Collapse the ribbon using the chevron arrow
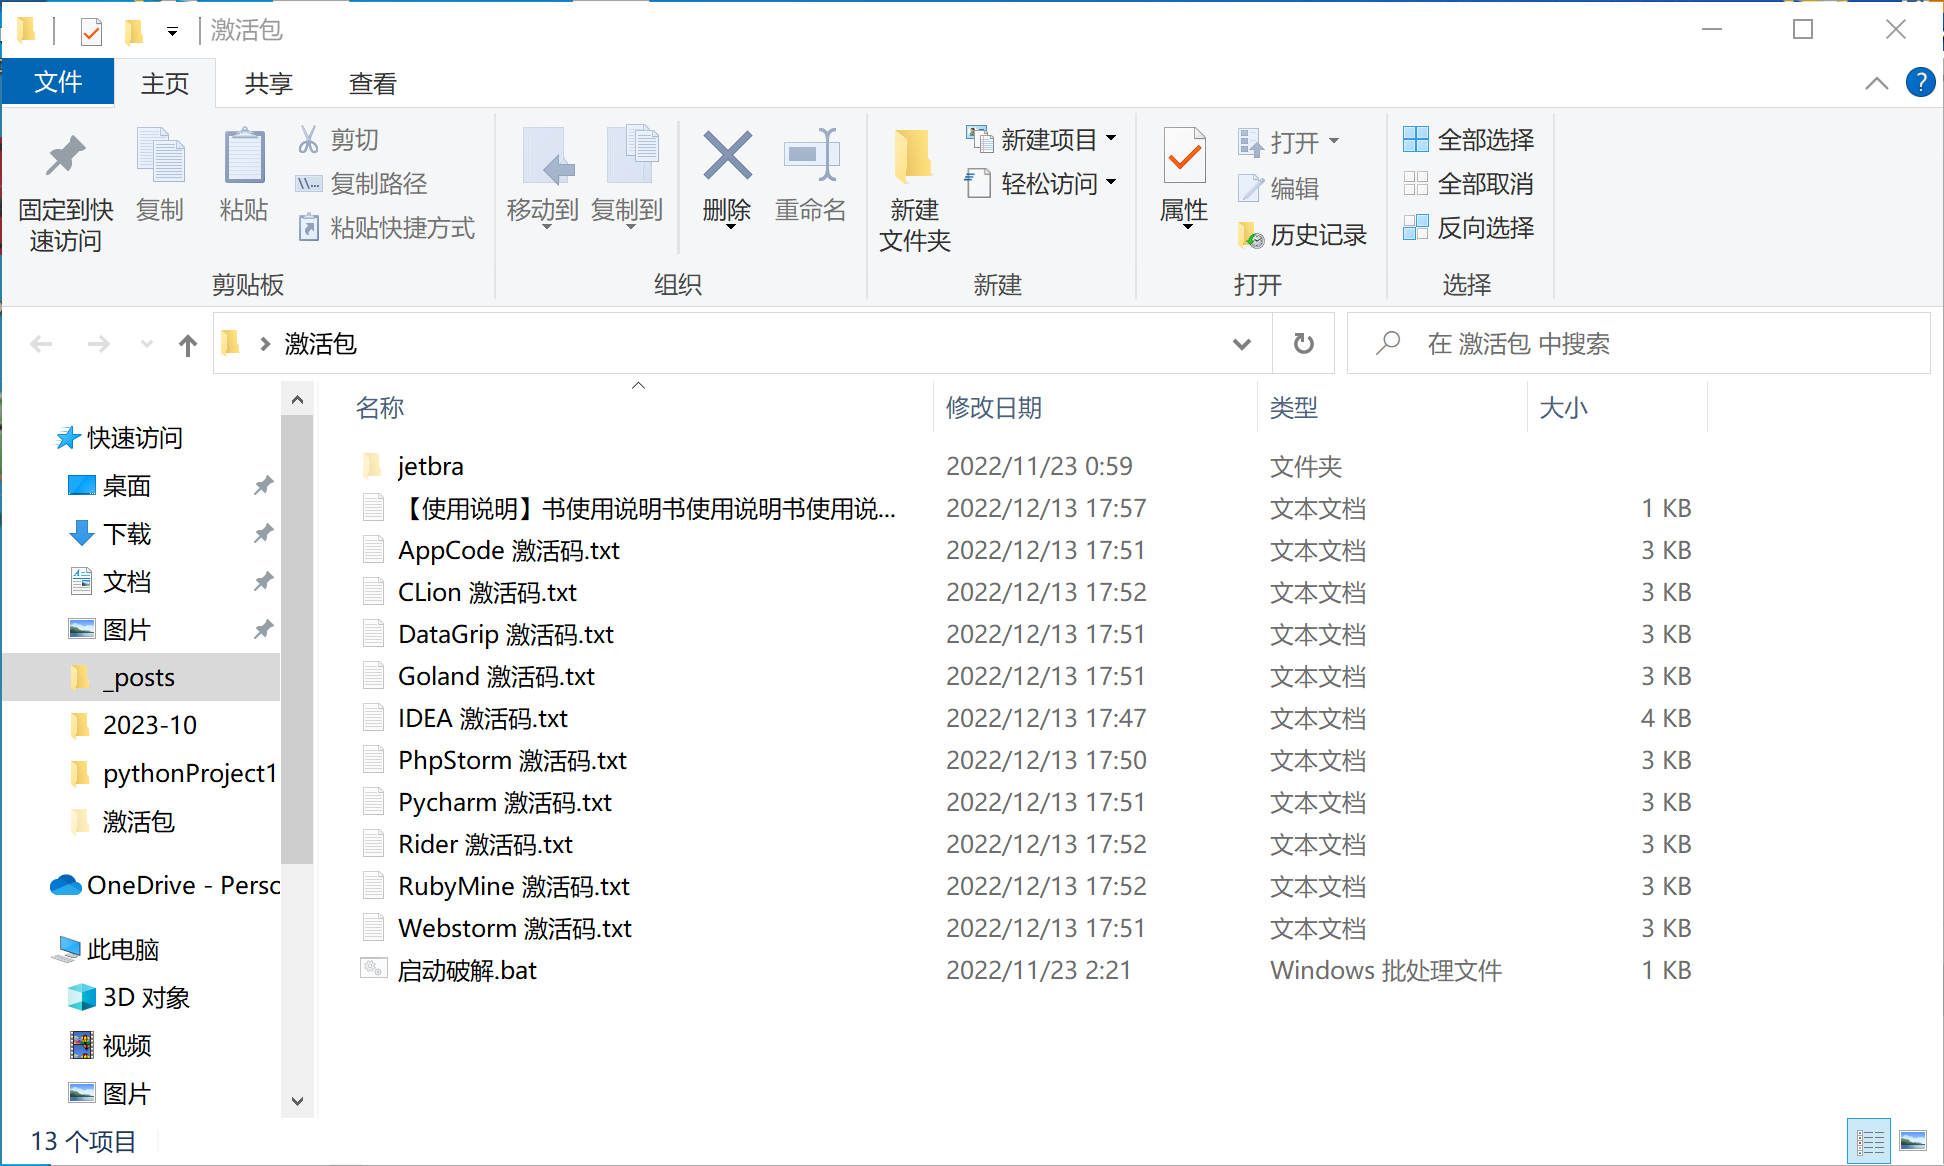The width and height of the screenshot is (1944, 1166). (1876, 84)
